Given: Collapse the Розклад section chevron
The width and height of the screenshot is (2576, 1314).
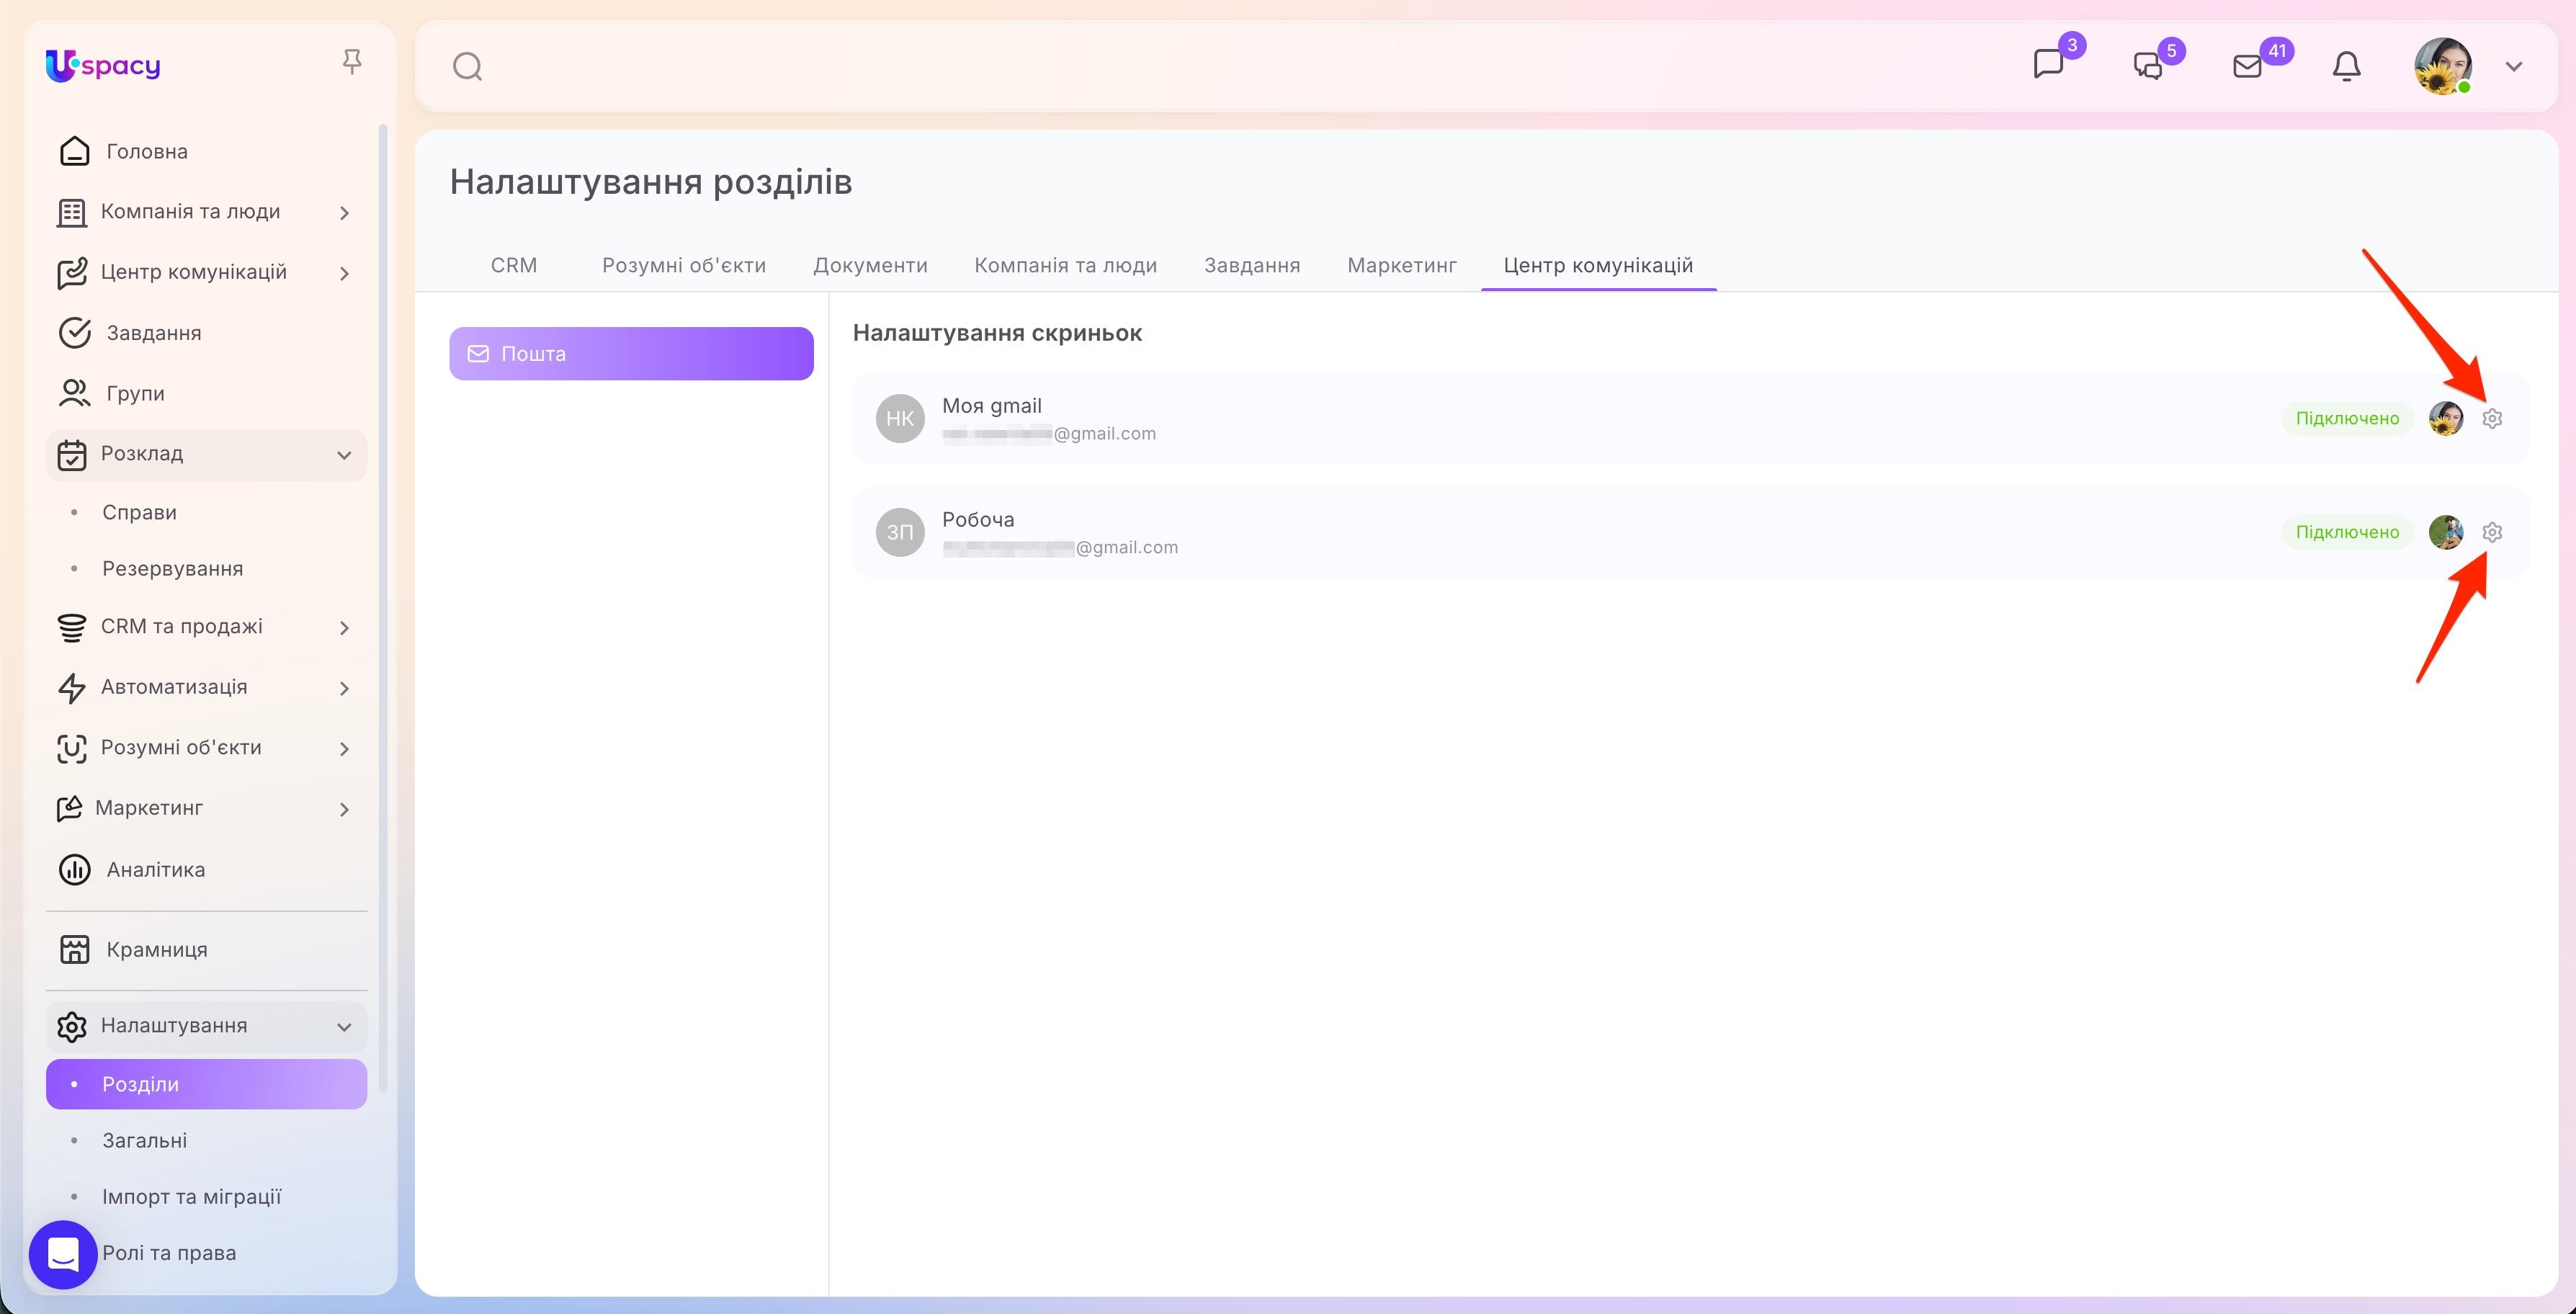Looking at the screenshot, I should click(x=344, y=455).
